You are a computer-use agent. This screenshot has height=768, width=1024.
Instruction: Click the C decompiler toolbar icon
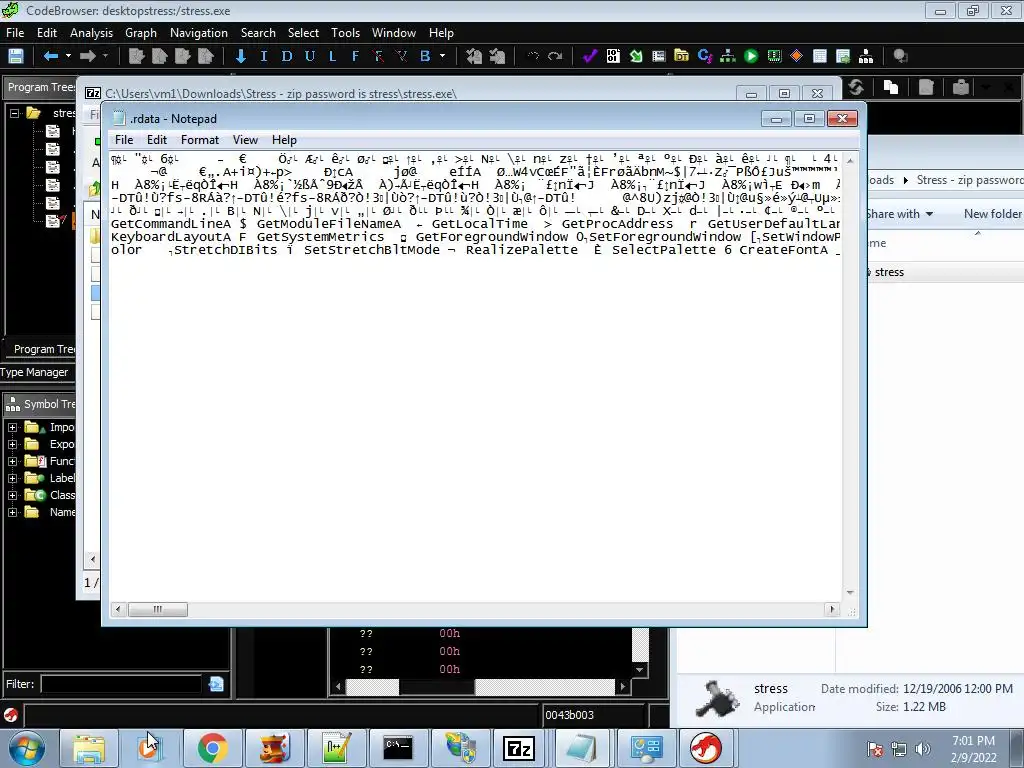(705, 56)
